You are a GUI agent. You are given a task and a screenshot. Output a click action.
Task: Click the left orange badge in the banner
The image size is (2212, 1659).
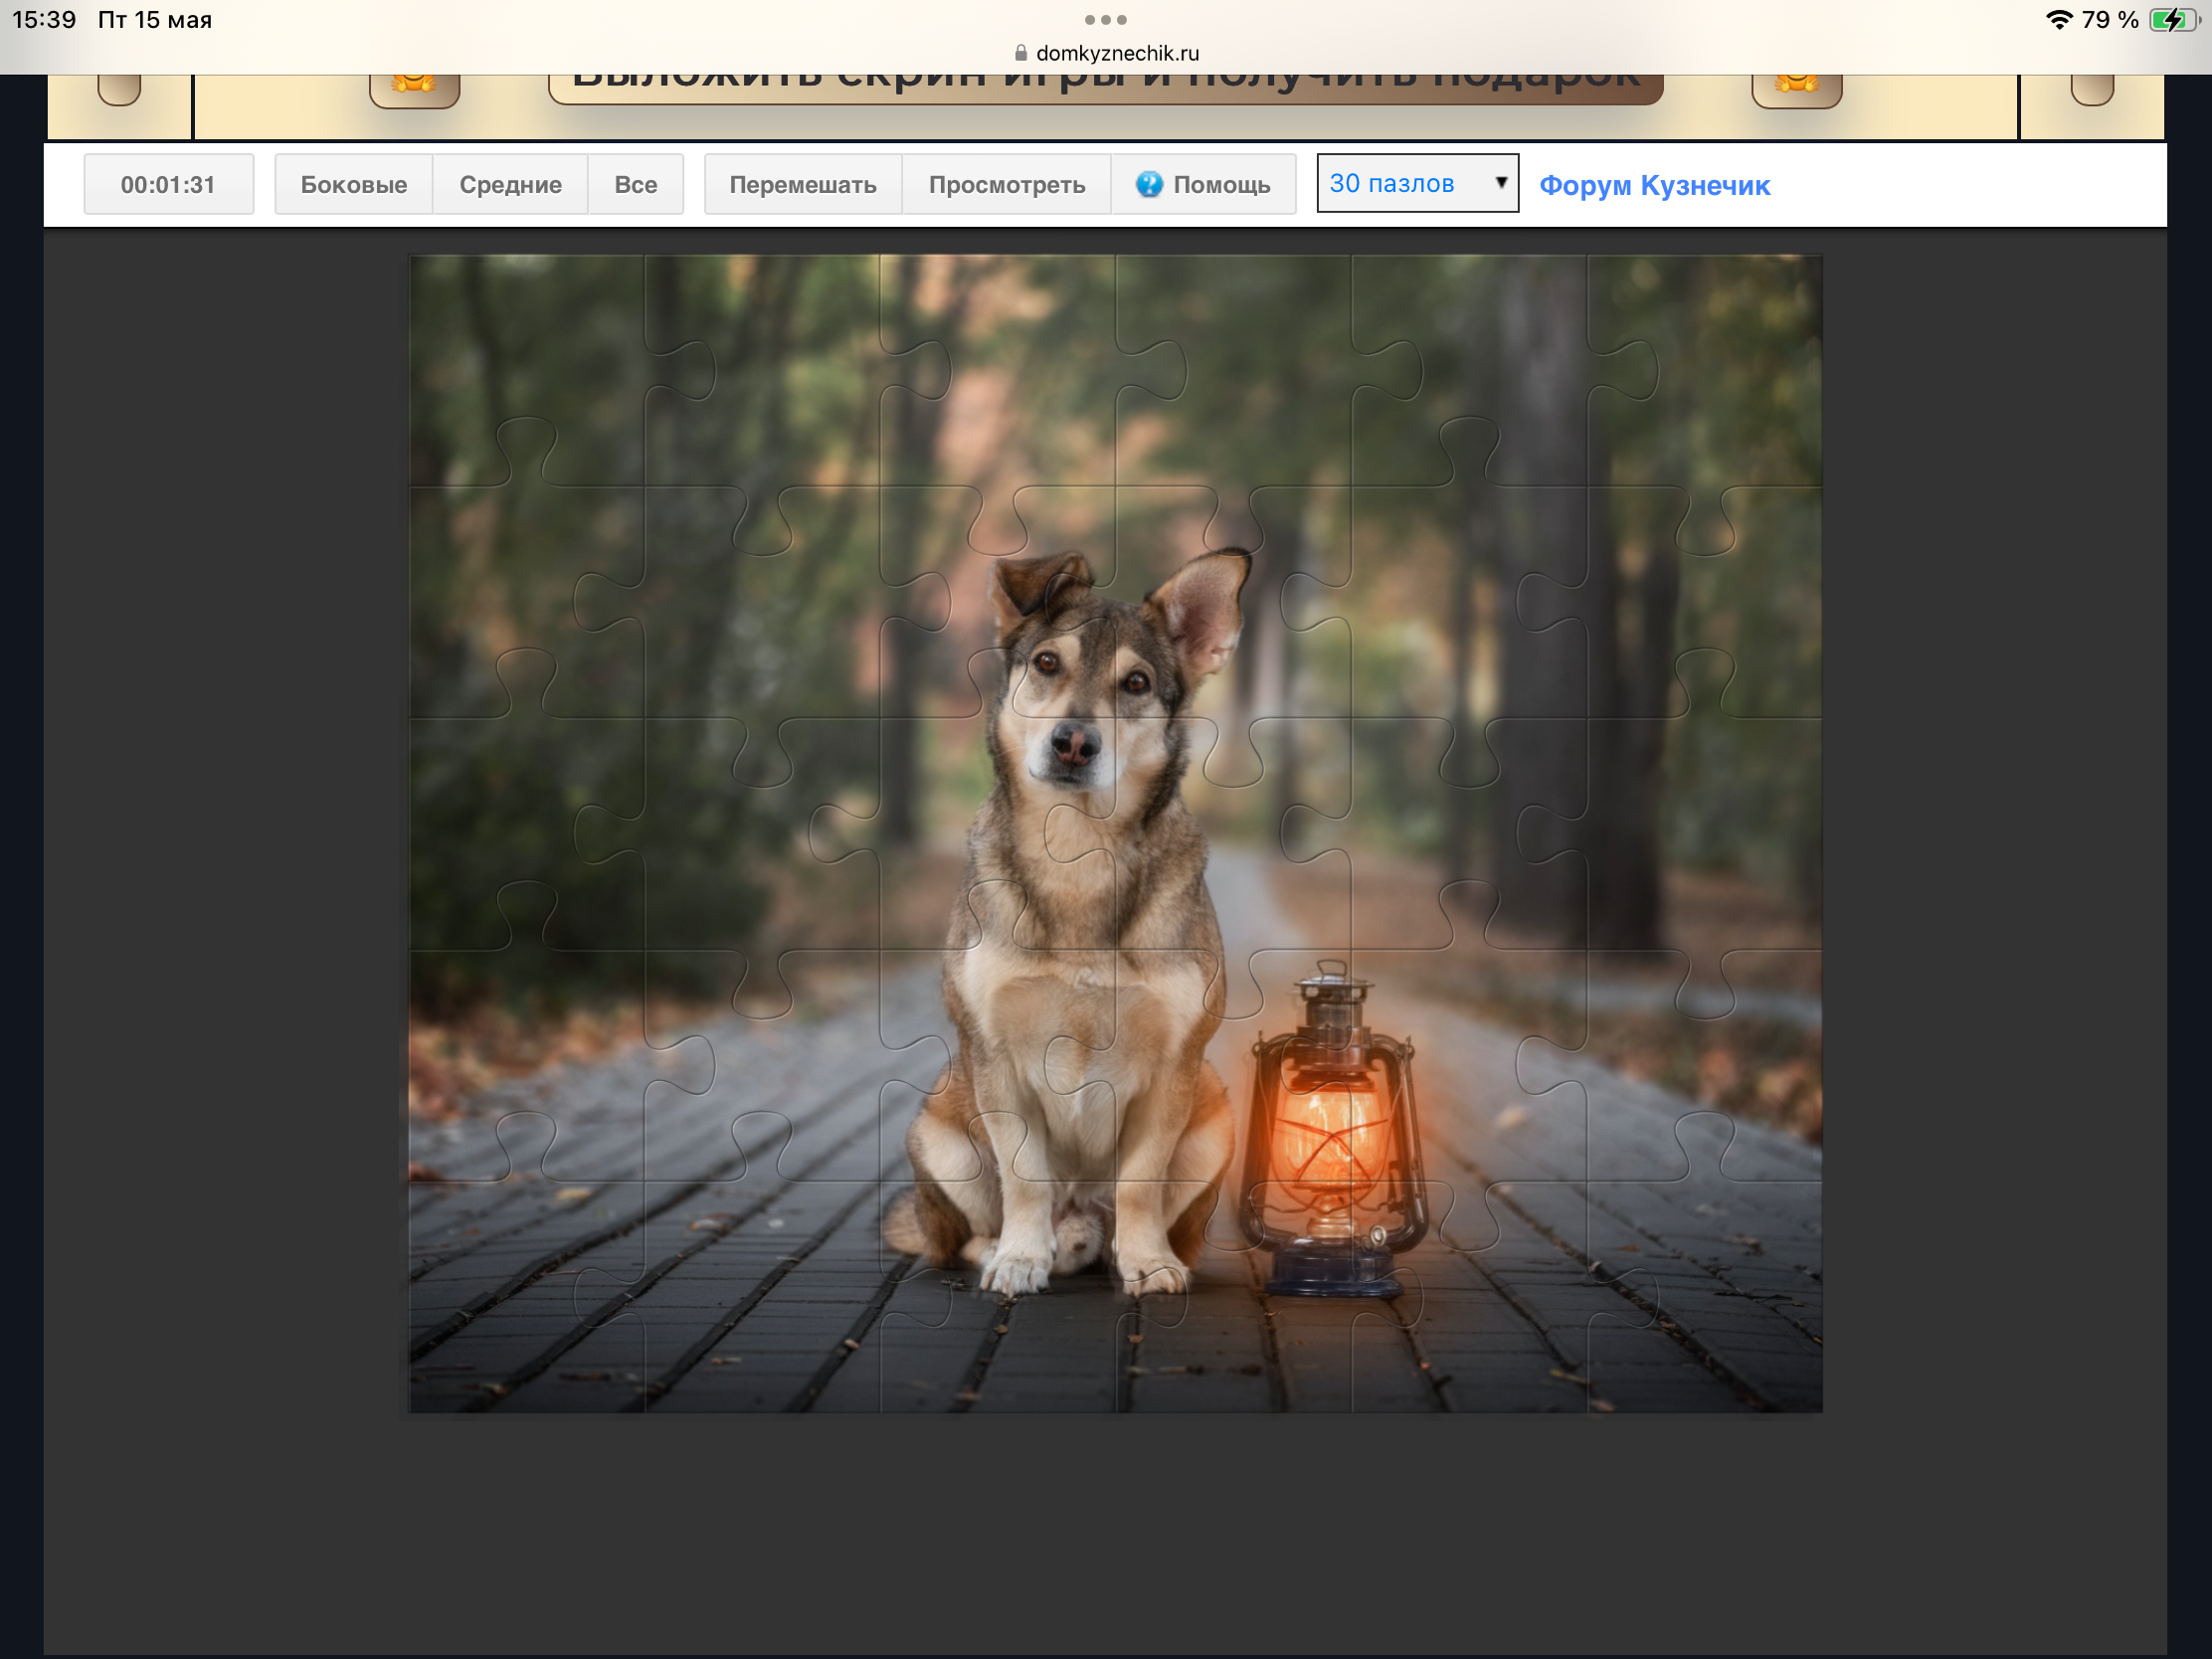(x=414, y=89)
